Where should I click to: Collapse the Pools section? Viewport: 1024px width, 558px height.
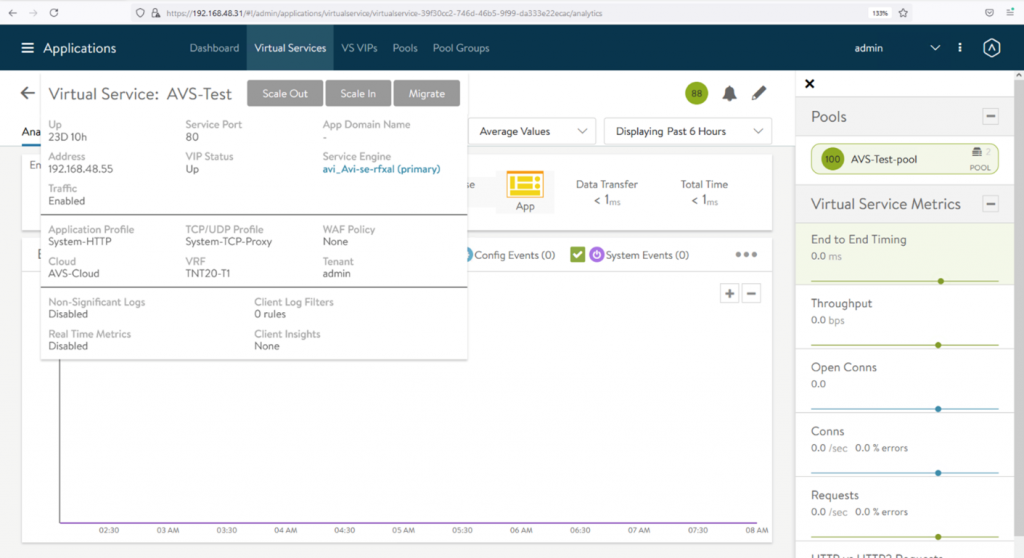pyautogui.click(x=990, y=117)
